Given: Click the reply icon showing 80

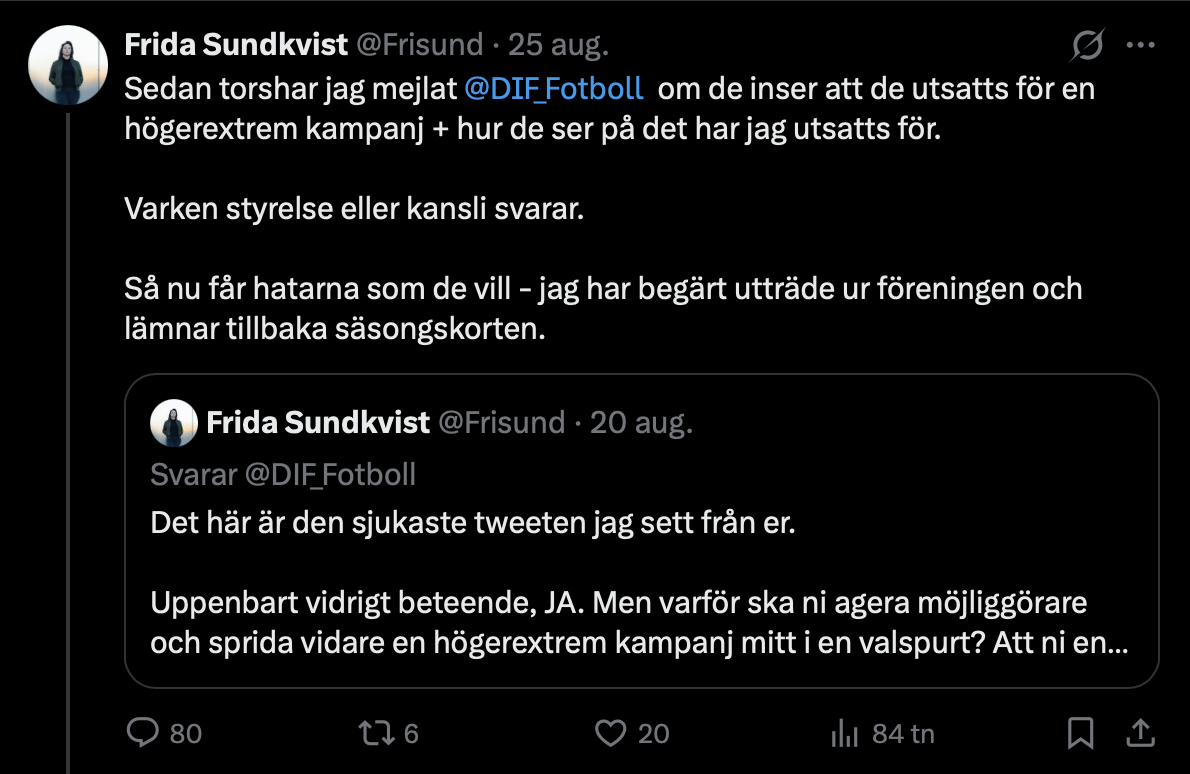Looking at the screenshot, I should 142,732.
